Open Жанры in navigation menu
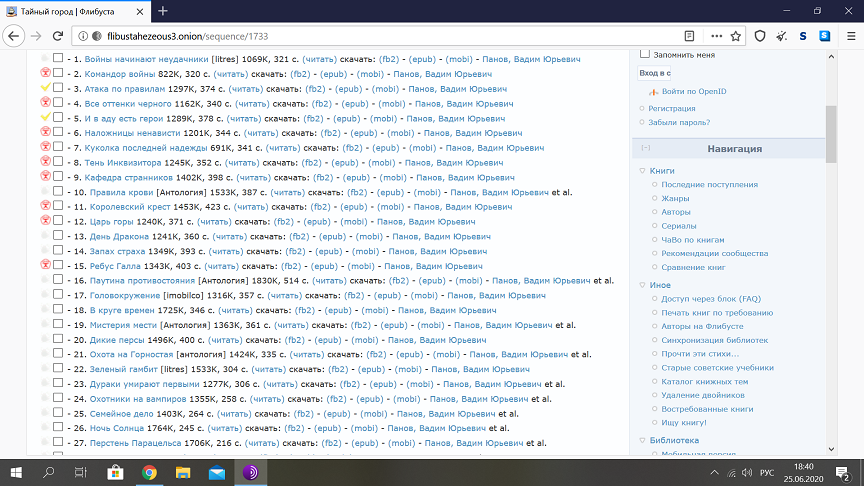The height and width of the screenshot is (486, 864). tap(675, 198)
